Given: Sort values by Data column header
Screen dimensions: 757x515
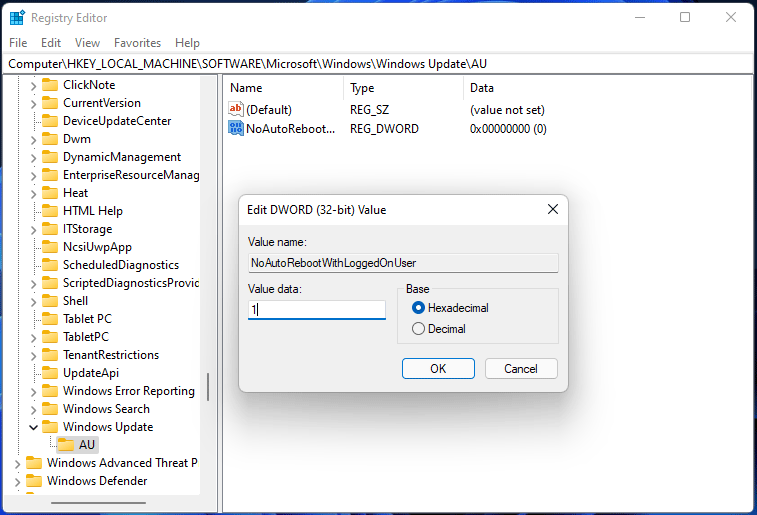Looking at the screenshot, I should coord(607,88).
